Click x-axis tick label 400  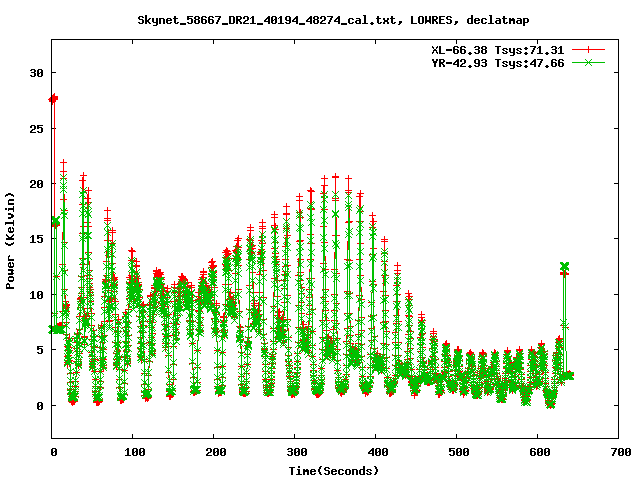[x=377, y=452]
